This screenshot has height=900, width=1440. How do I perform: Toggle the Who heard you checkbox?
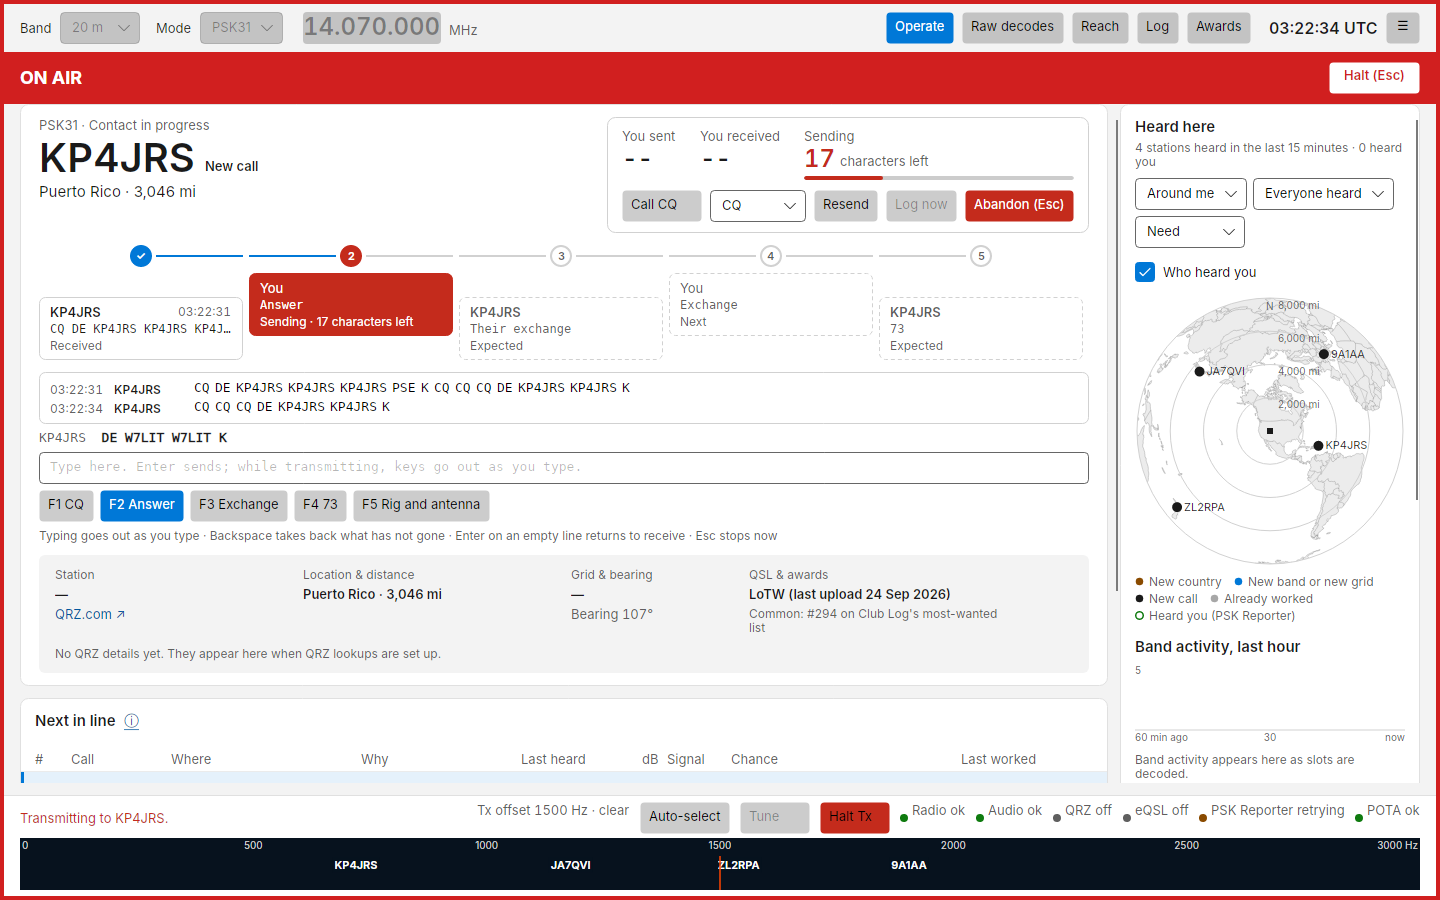click(x=1145, y=272)
